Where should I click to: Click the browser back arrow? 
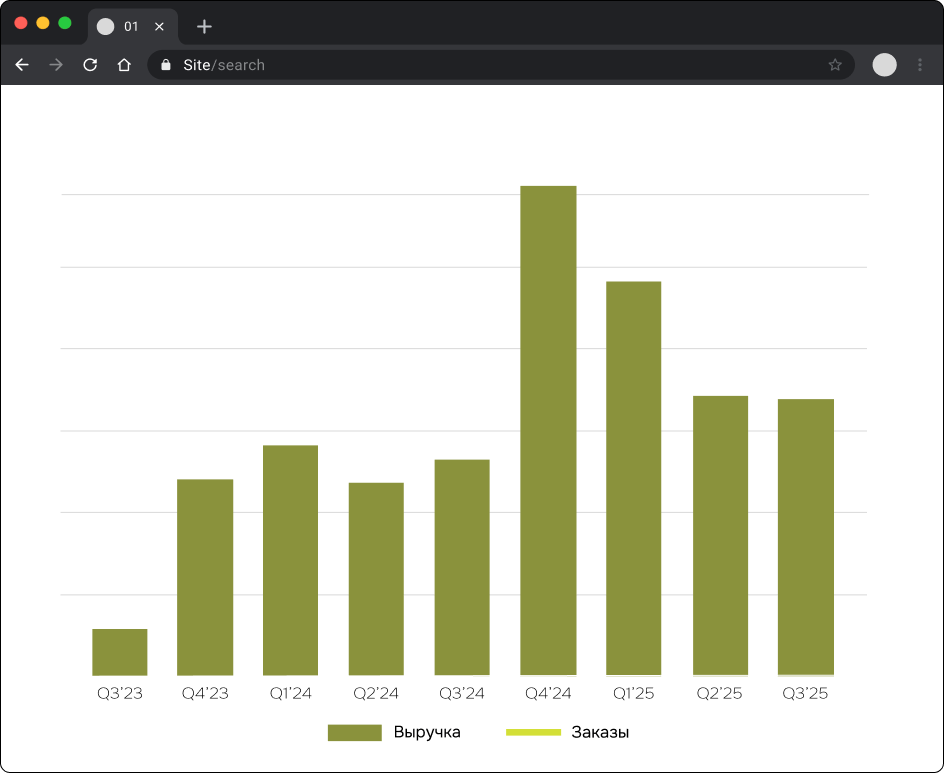(x=22, y=65)
